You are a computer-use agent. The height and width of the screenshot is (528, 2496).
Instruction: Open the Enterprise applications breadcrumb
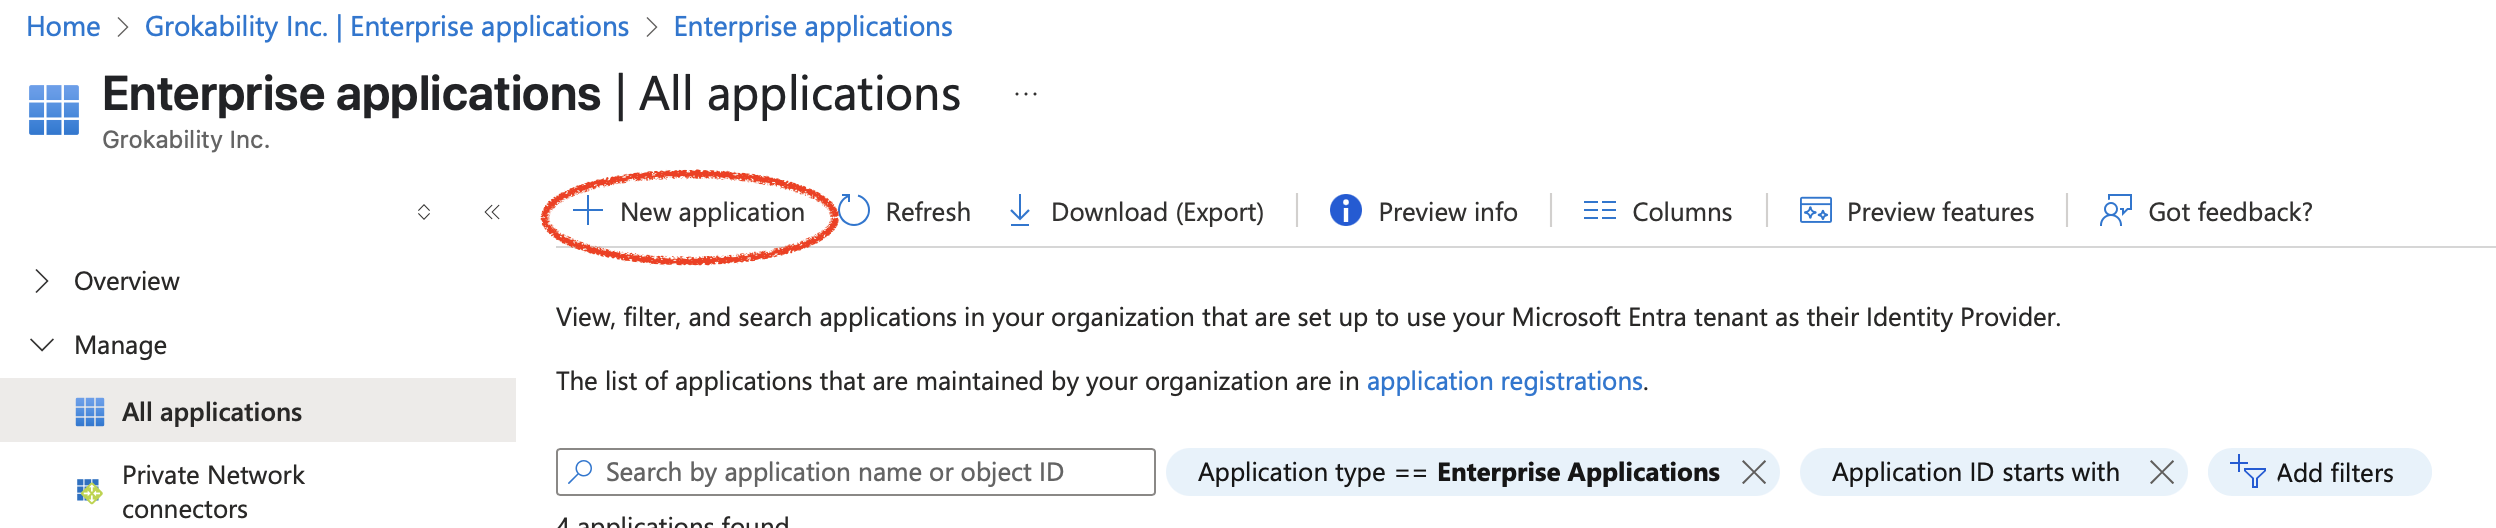click(x=813, y=26)
